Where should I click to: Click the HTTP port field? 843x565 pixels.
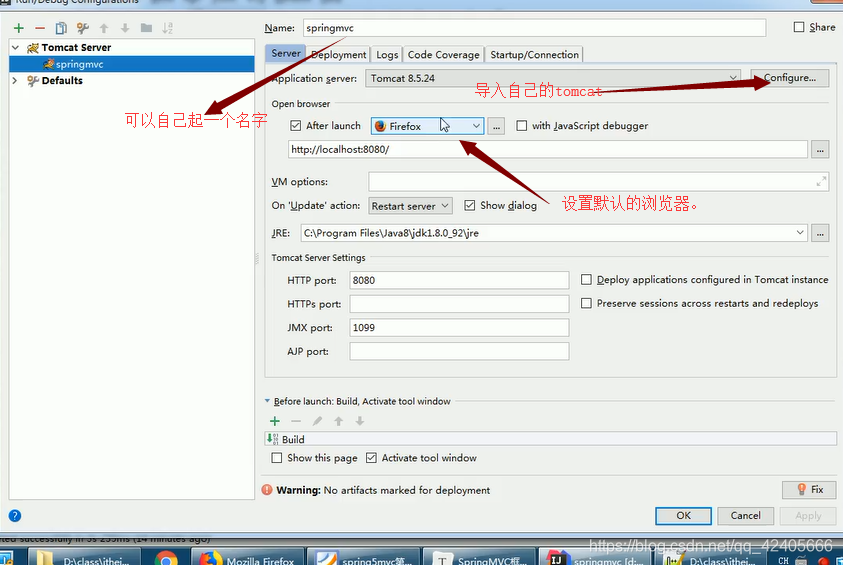pos(459,280)
